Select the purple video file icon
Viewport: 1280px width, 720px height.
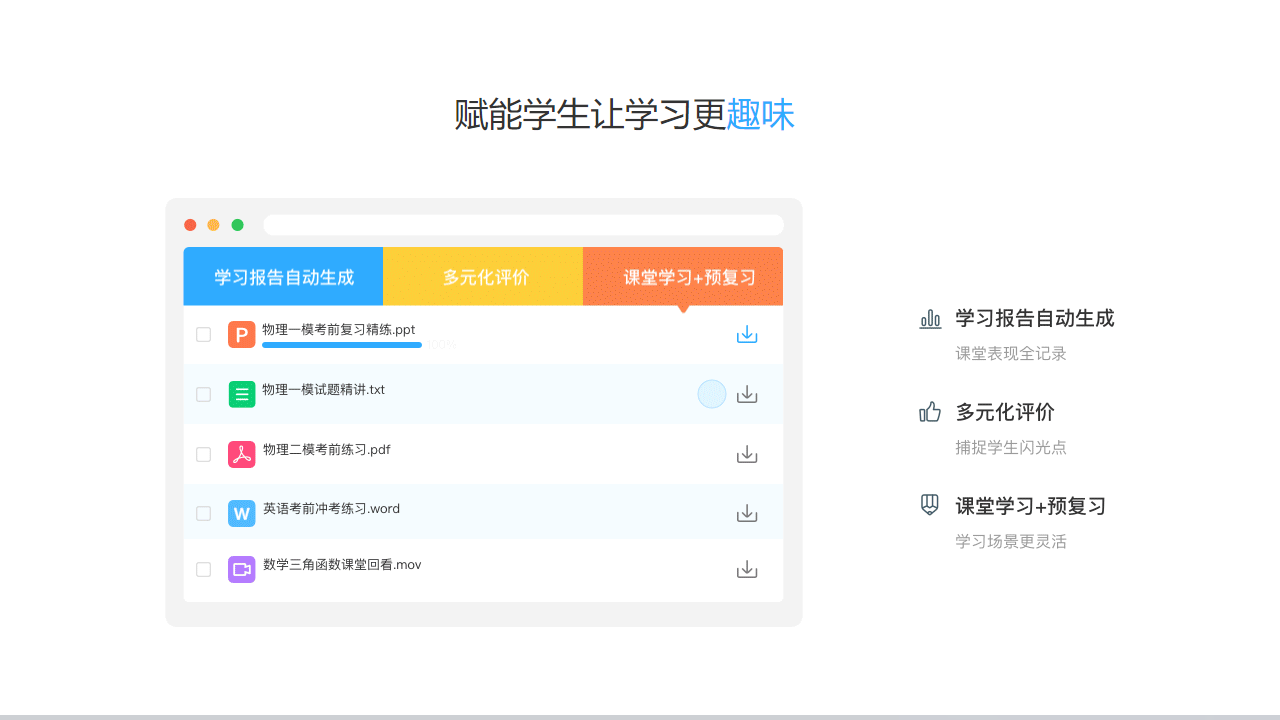241,568
